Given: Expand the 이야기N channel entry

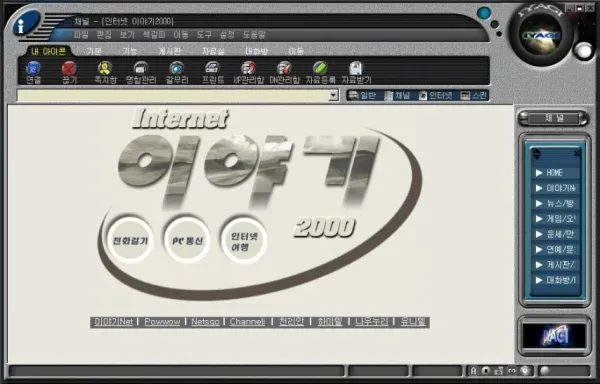Looking at the screenshot, I should 556,188.
